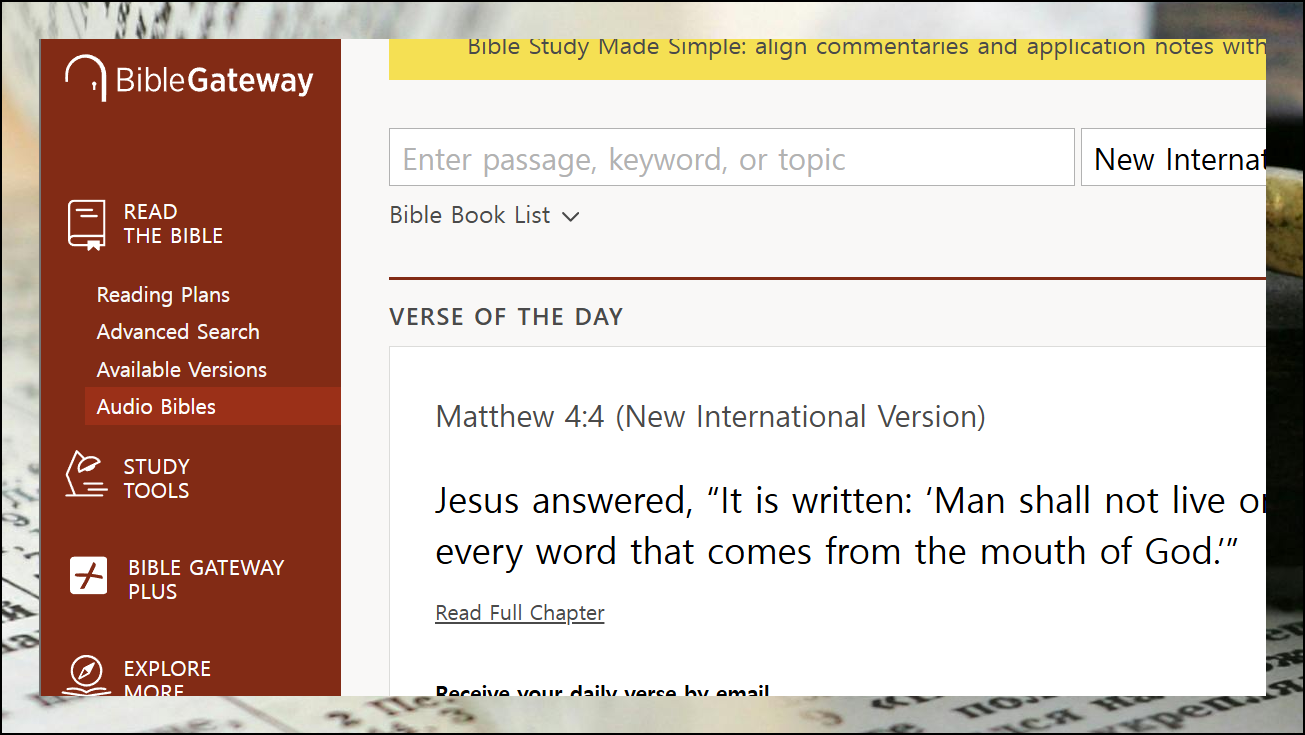Image resolution: width=1305 pixels, height=735 pixels.
Task: Open the READ THE BIBLE menu
Action: 173,224
